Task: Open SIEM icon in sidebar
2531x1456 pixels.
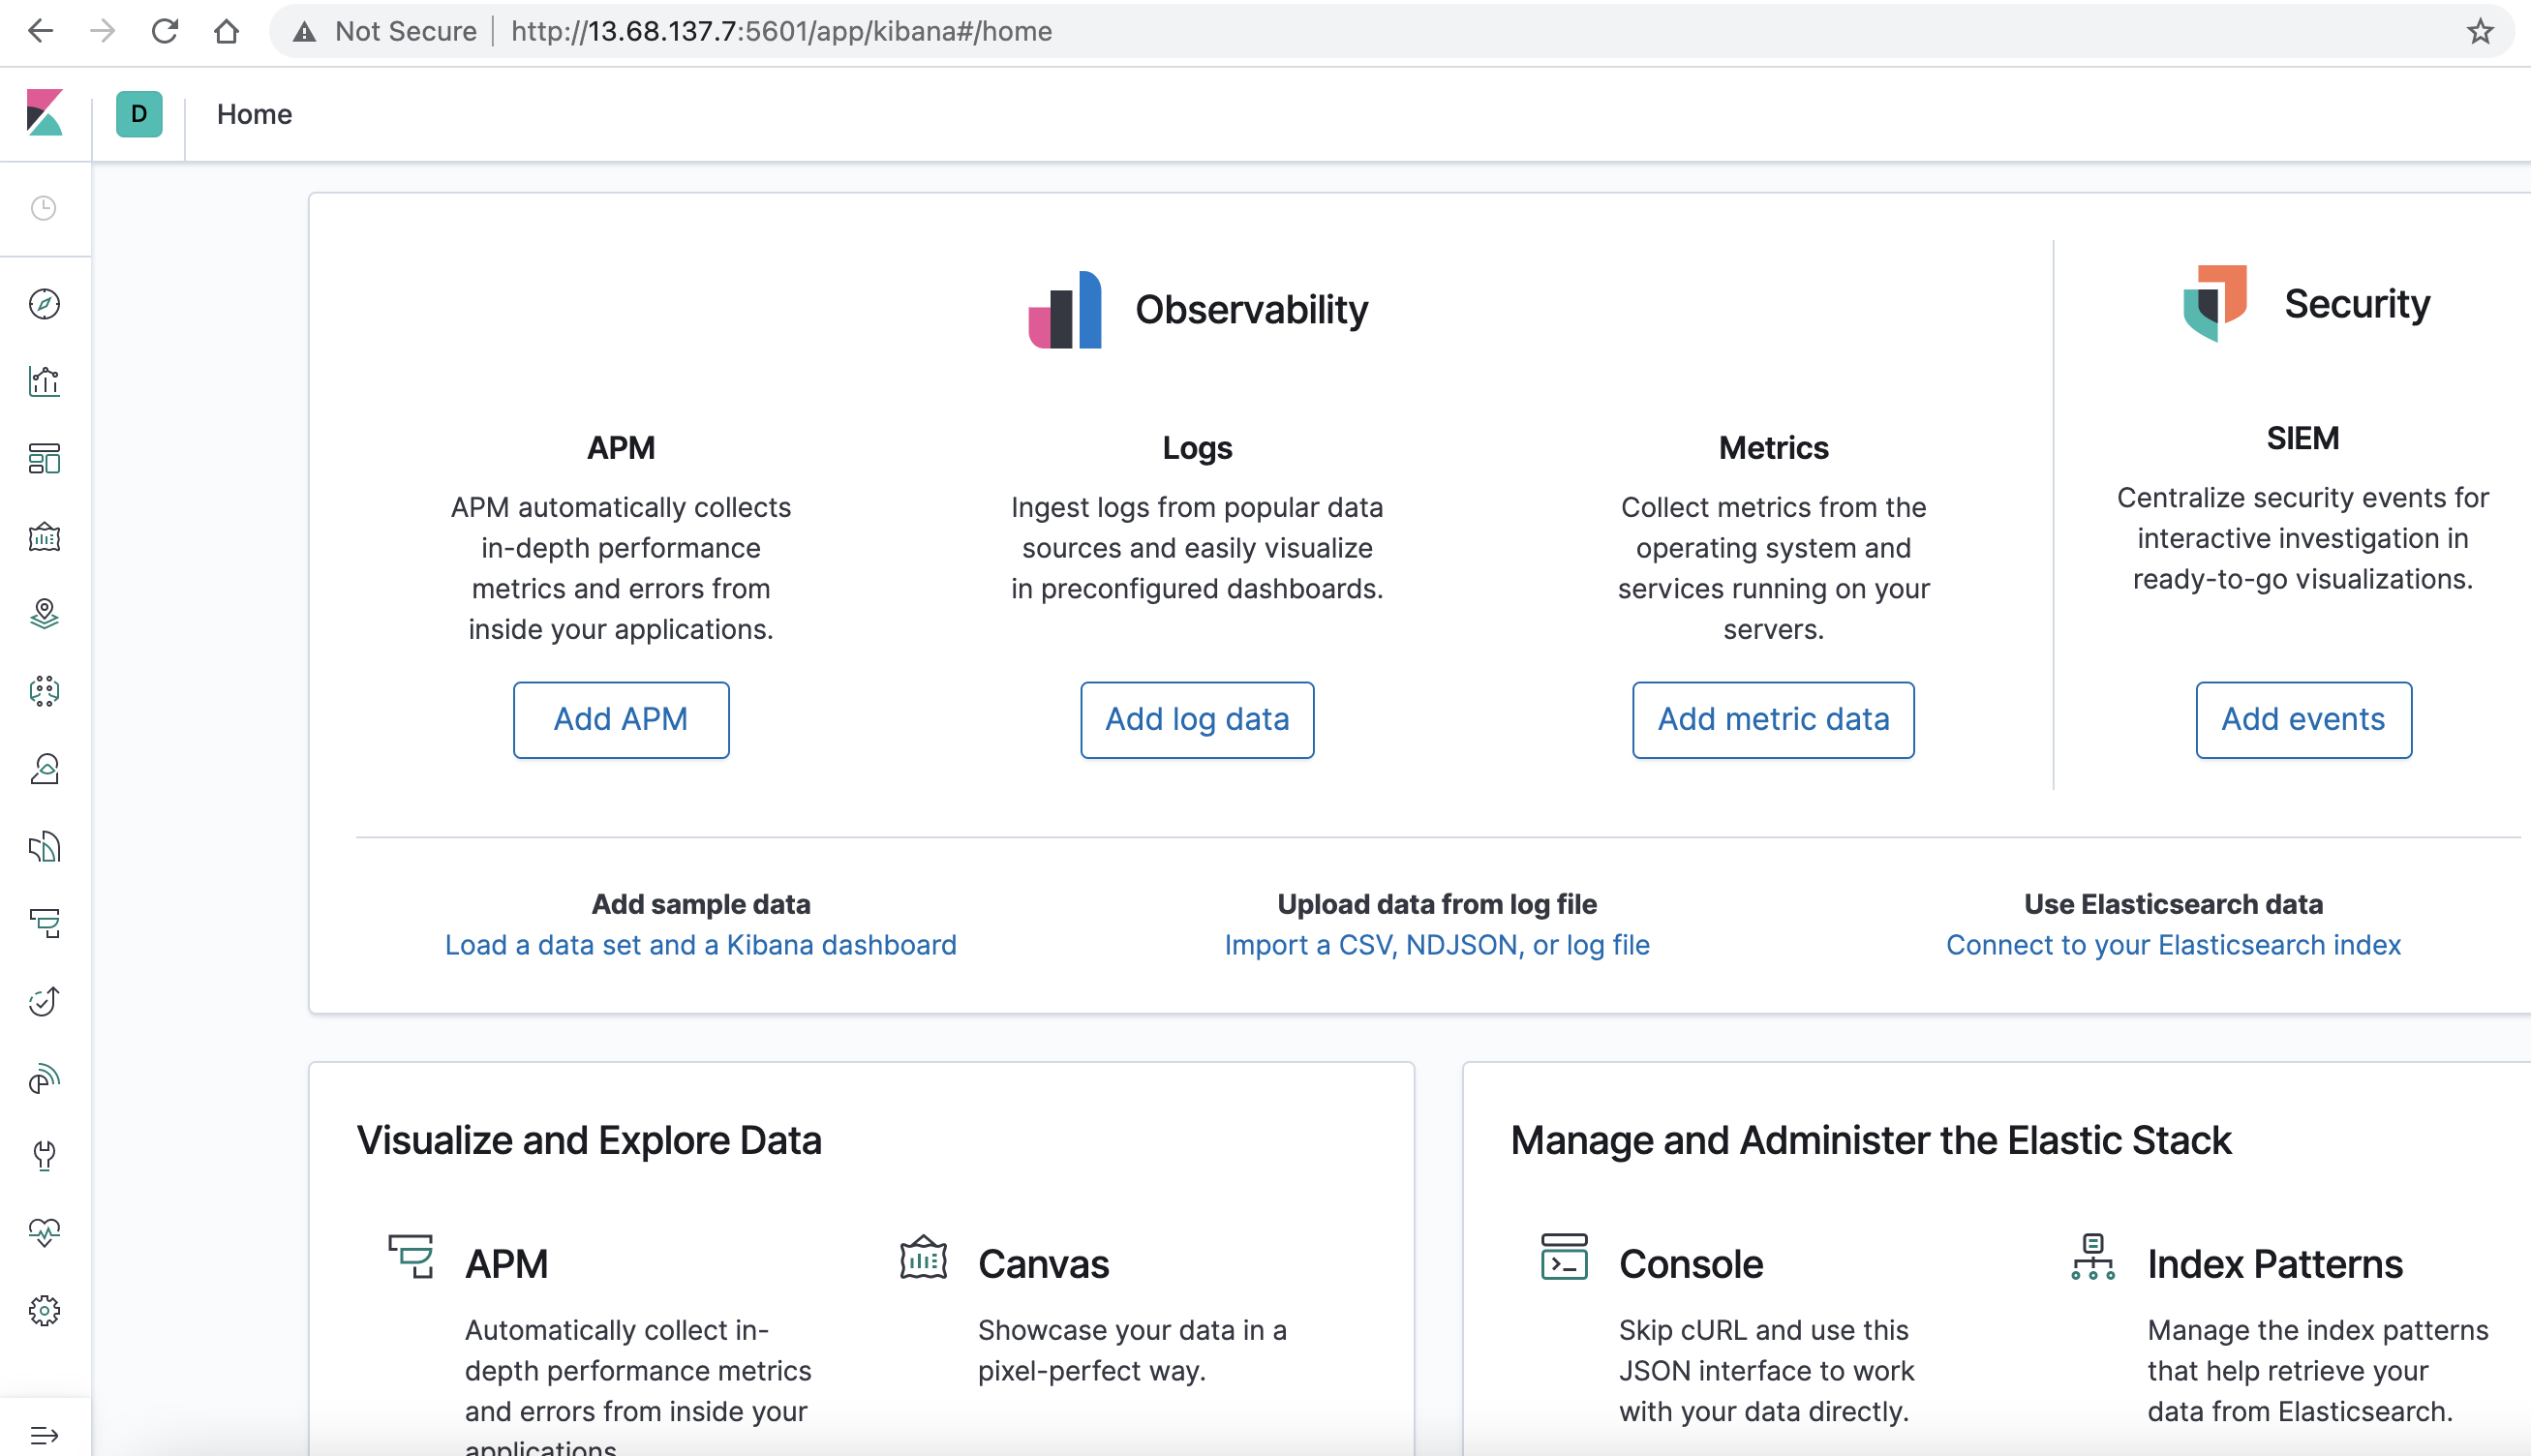Action: click(44, 1078)
